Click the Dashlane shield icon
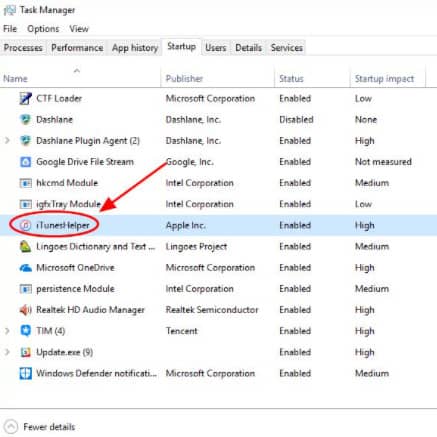The height and width of the screenshot is (437, 437). 25,119
